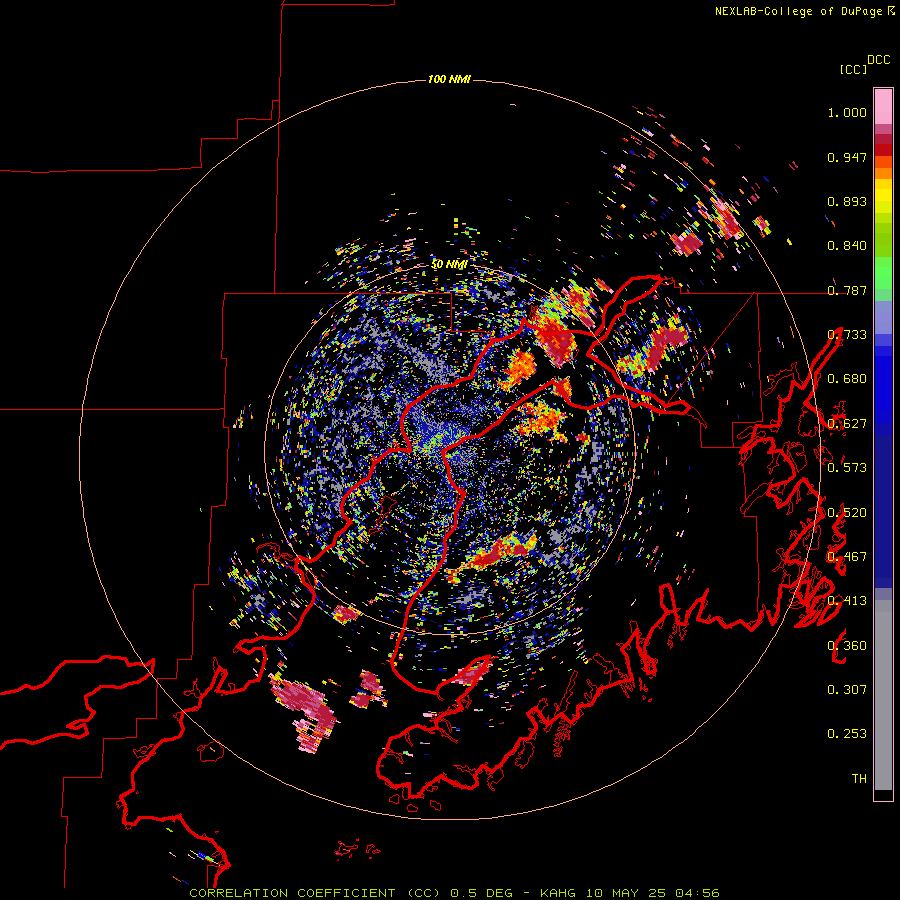Click the 0.573 scale value
The width and height of the screenshot is (900, 900).
[x=847, y=468]
